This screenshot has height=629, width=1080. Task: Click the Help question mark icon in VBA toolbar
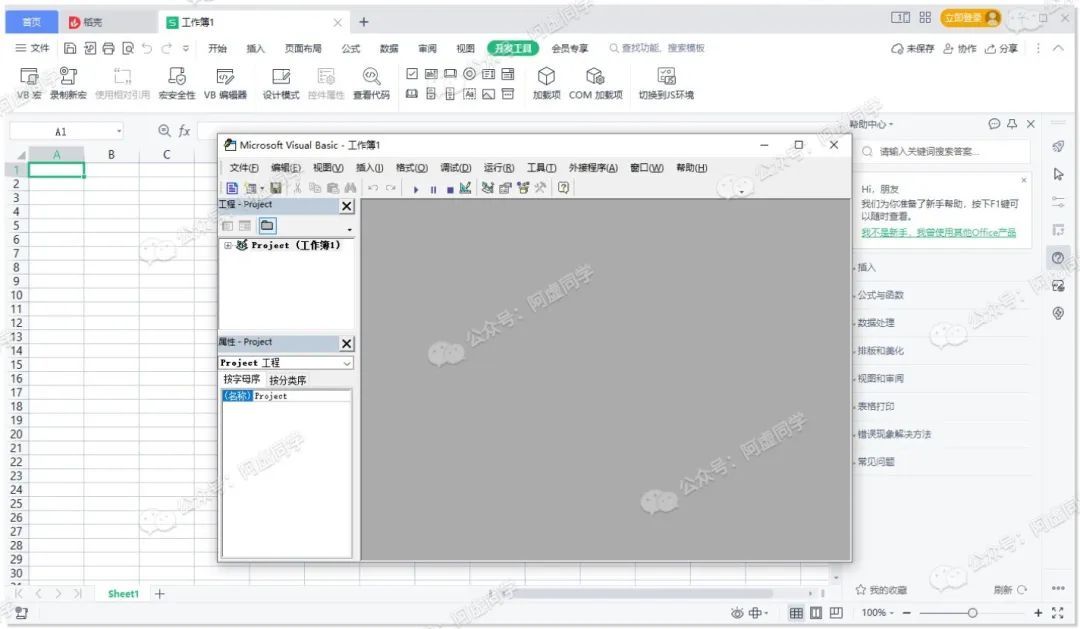[x=564, y=188]
